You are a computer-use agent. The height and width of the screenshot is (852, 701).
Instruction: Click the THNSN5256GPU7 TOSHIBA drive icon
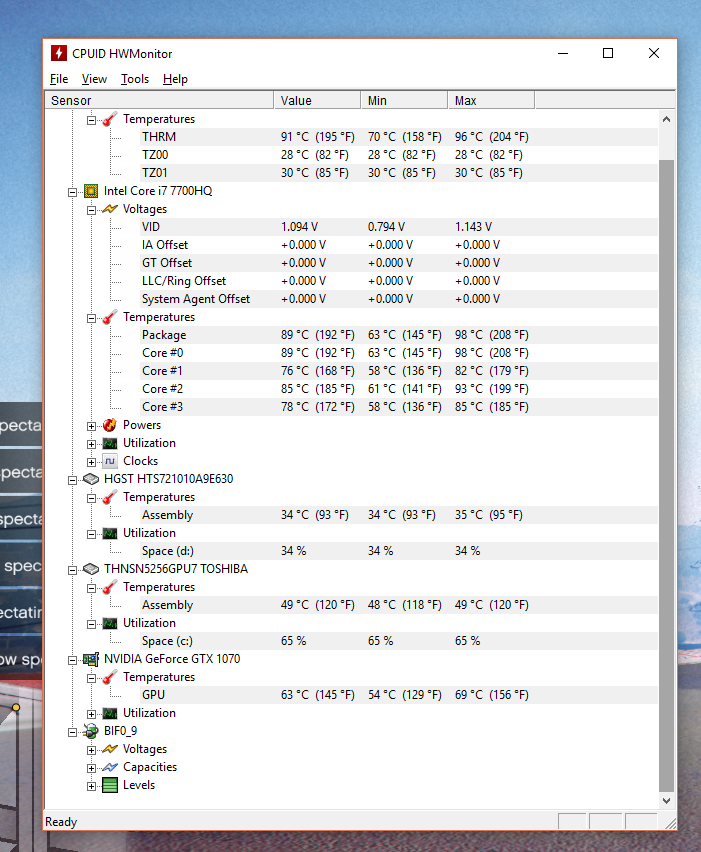91,569
